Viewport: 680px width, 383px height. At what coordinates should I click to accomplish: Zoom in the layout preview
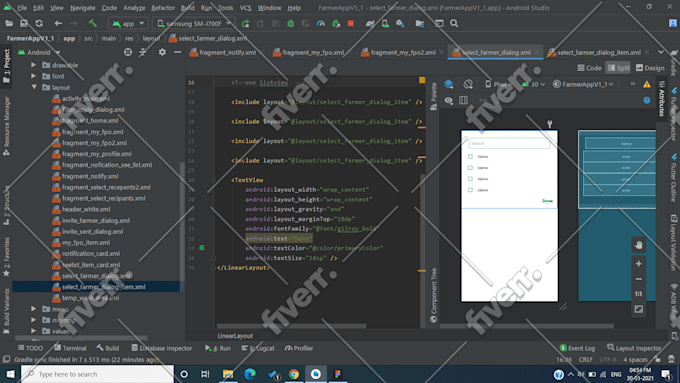point(638,264)
